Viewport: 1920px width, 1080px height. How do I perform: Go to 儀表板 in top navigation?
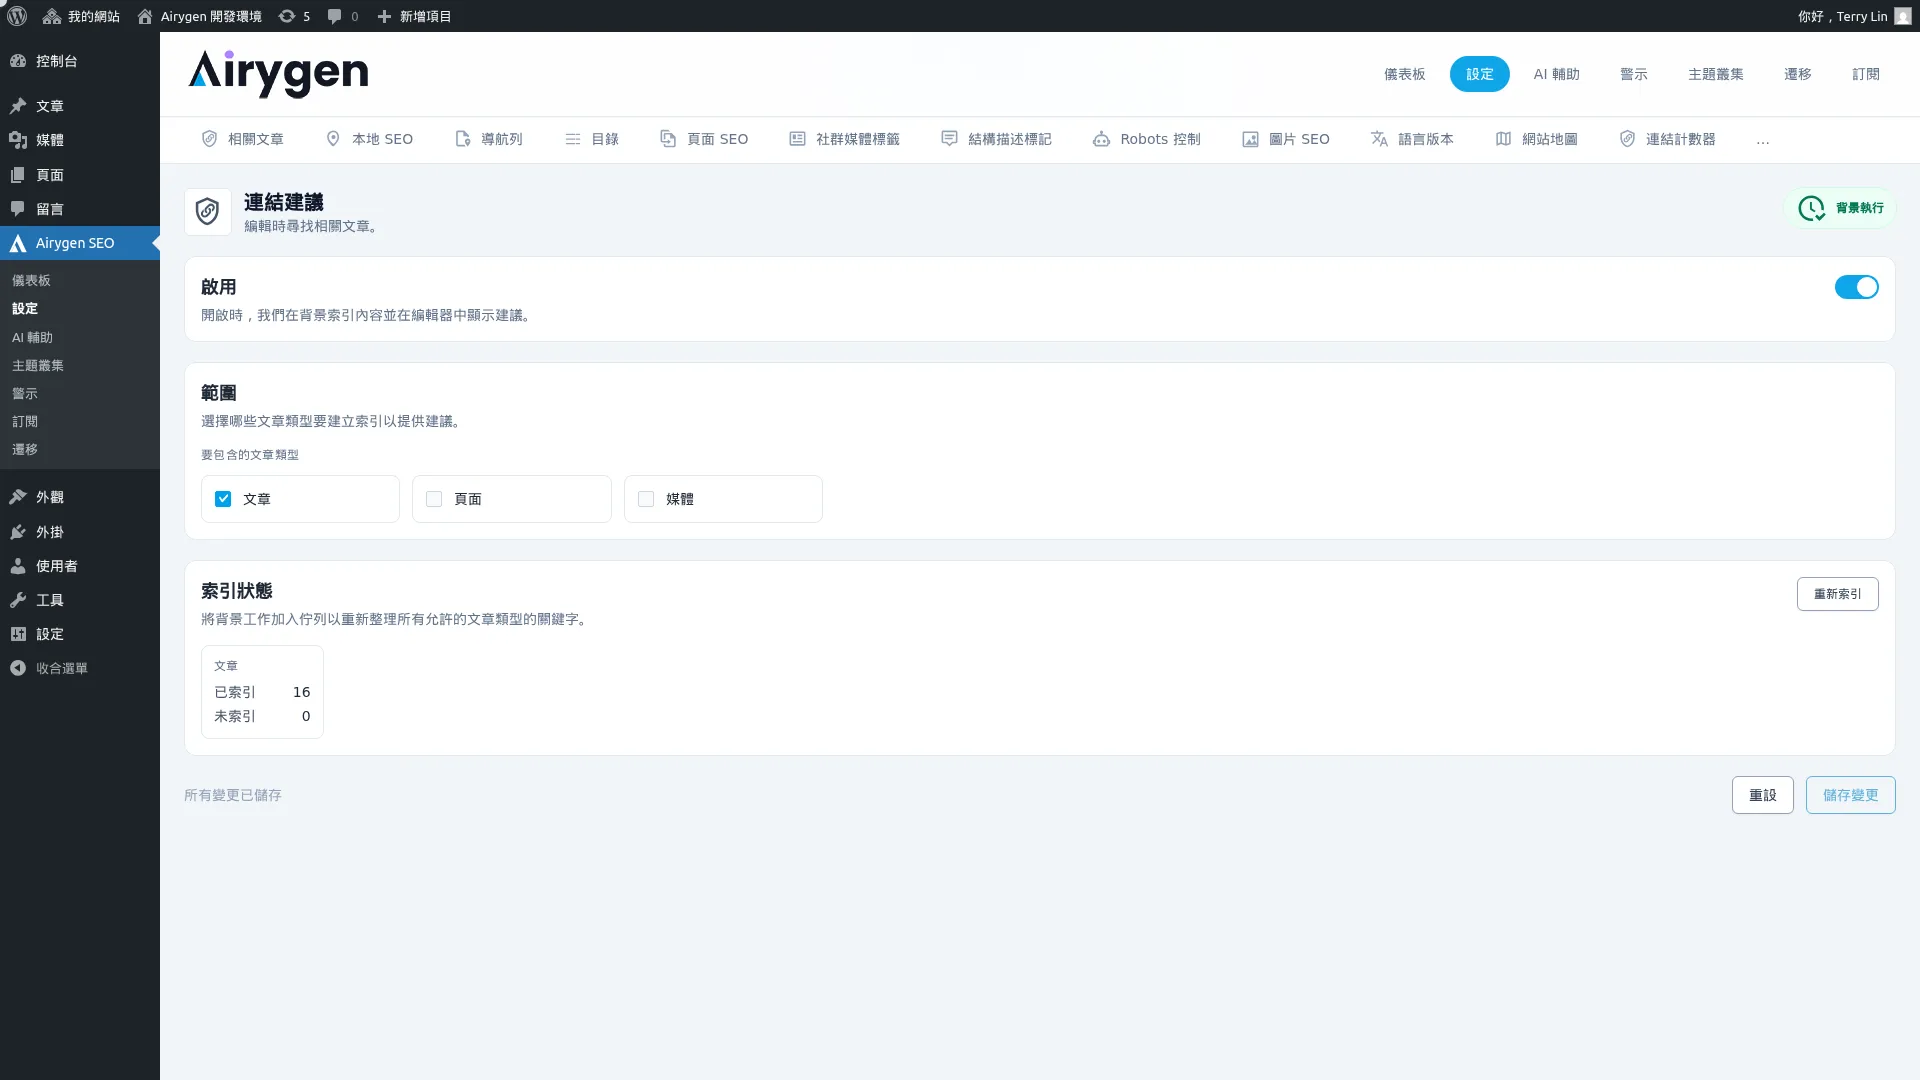click(1405, 74)
